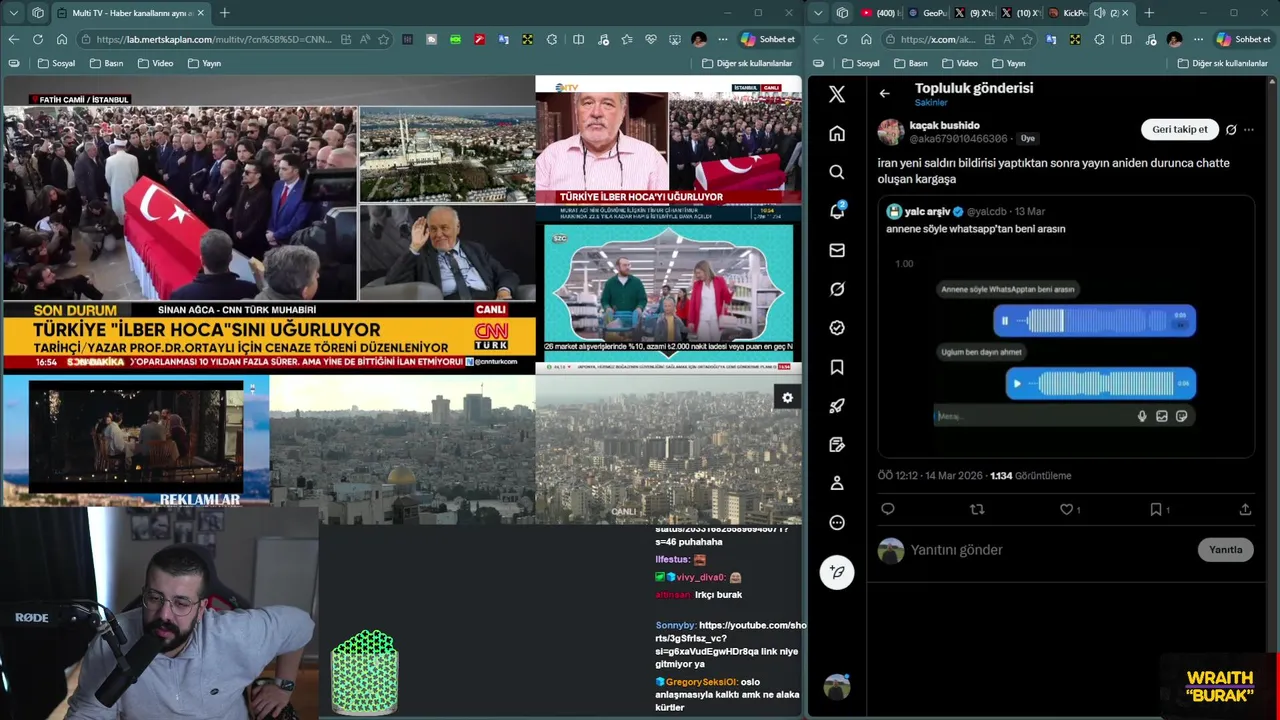Open quoted yalc arşiv post header

(x=965, y=212)
